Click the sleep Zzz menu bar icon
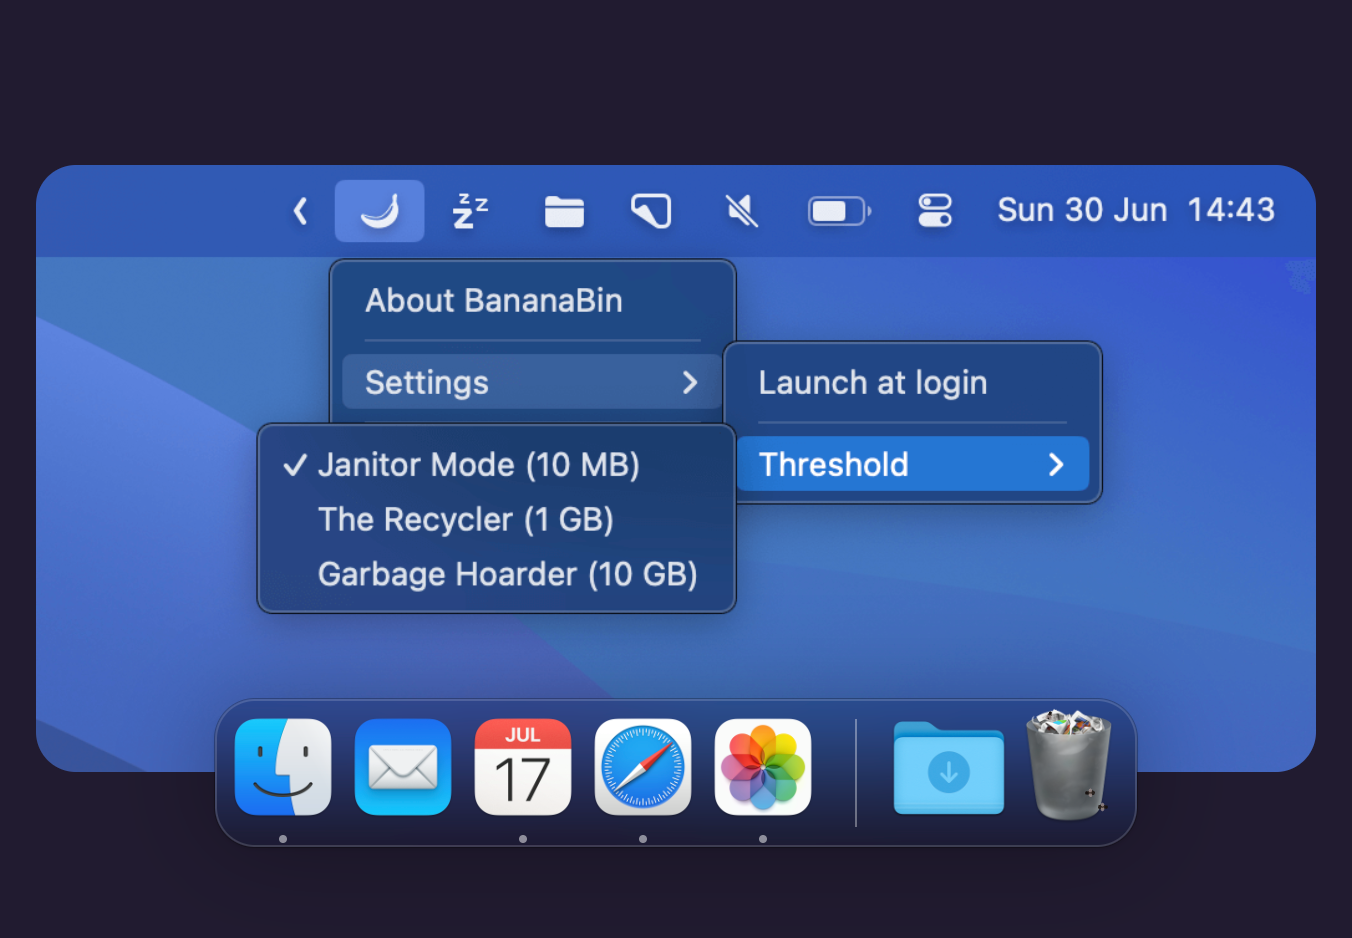This screenshot has width=1352, height=938. [470, 211]
